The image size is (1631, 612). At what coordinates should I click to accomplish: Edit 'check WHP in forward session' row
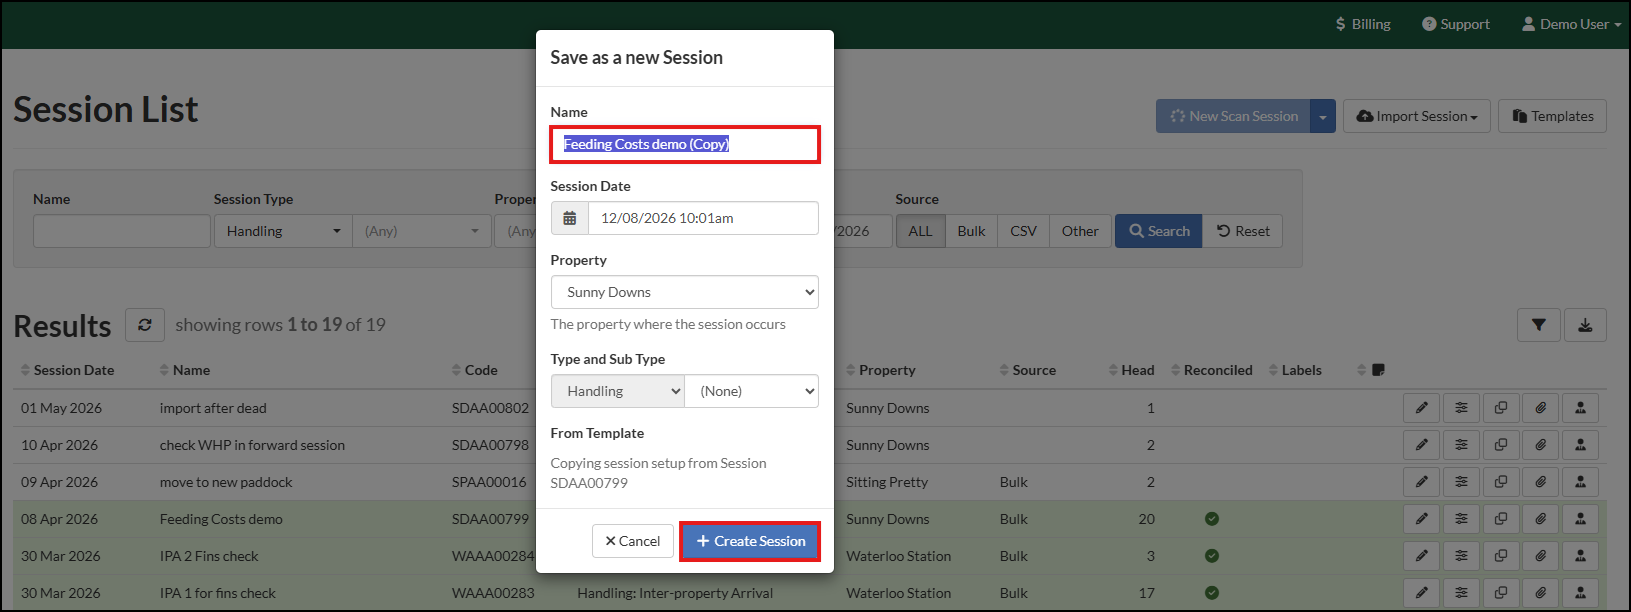pyautogui.click(x=1421, y=445)
